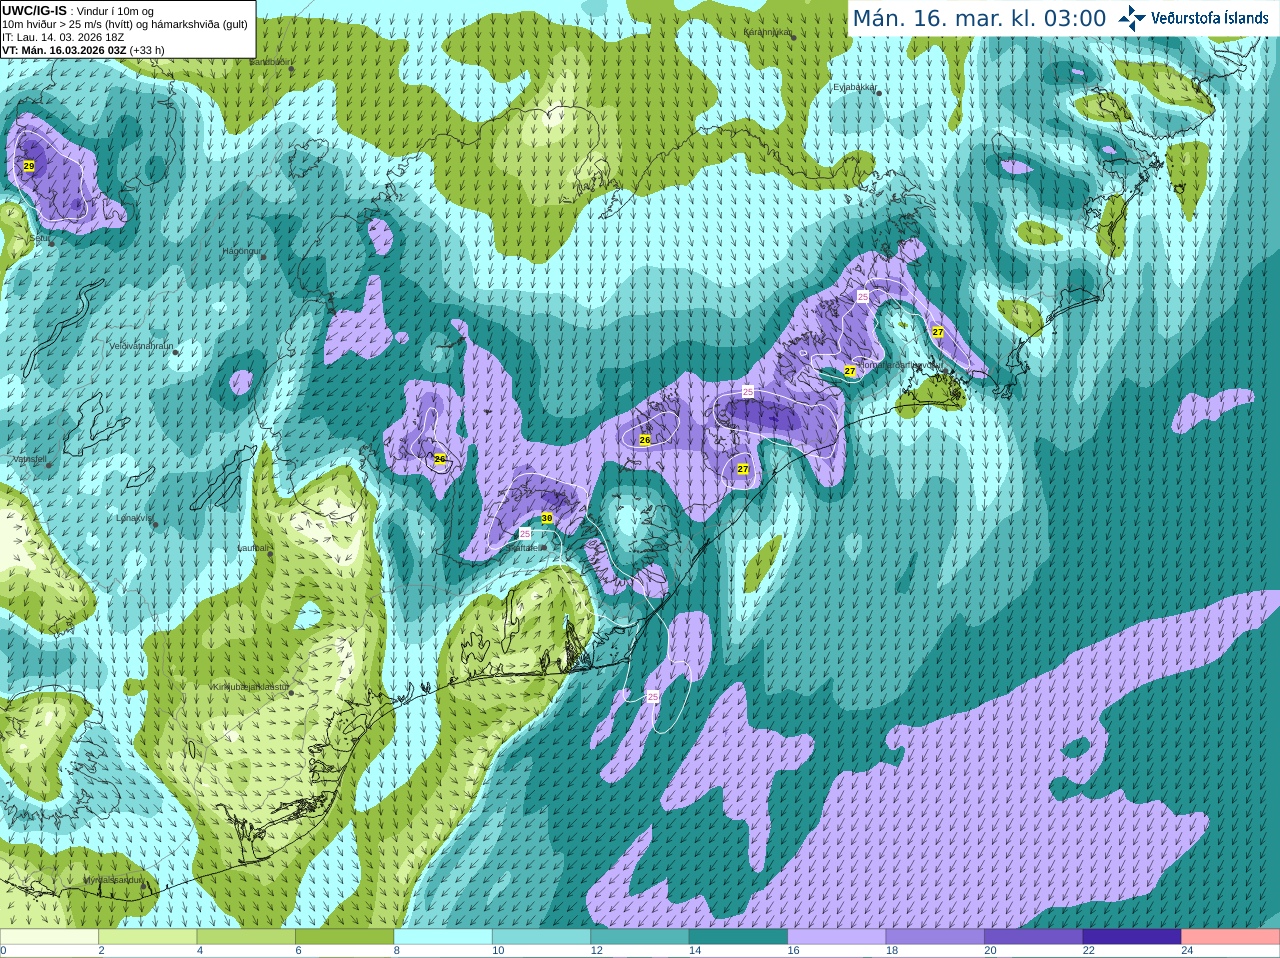Click the Kárahnjúkar station label
1280x958 pixels.
[x=768, y=32]
